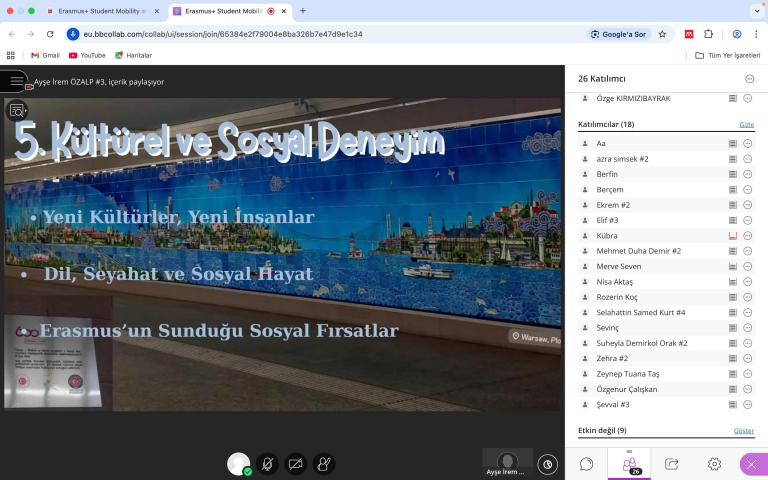Open attendee controls for Kübra
Screen dimensions: 768x480
(x=747, y=236)
